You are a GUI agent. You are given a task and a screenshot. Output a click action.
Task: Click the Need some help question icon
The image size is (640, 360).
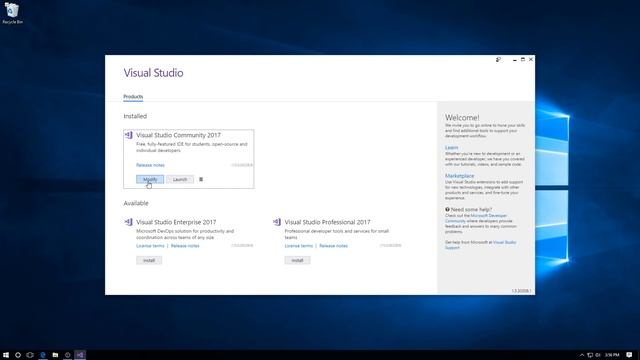click(x=447, y=209)
